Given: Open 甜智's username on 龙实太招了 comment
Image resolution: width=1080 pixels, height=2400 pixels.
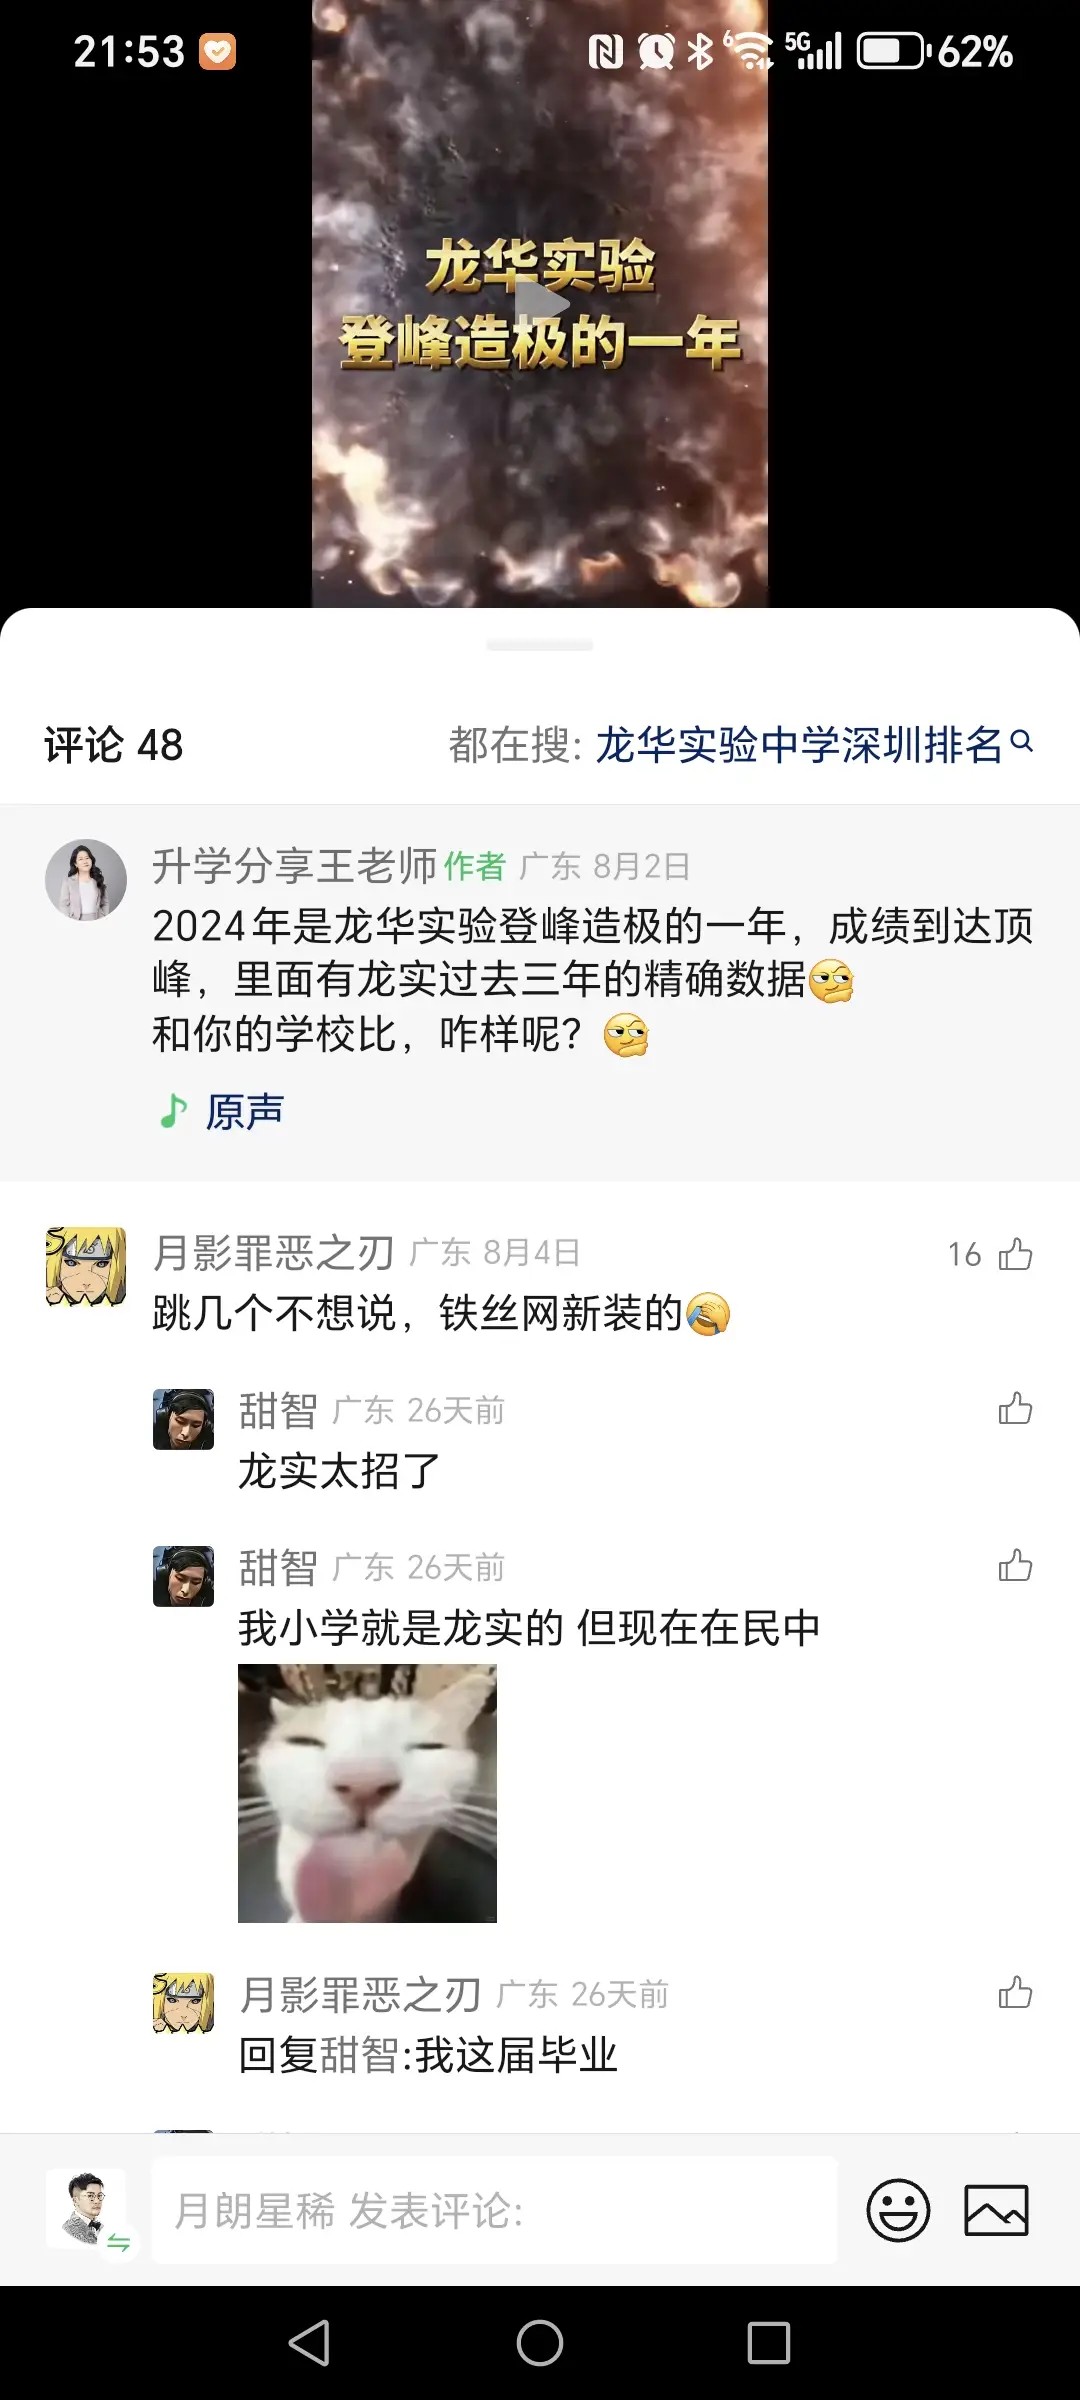Looking at the screenshot, I should tap(277, 1411).
